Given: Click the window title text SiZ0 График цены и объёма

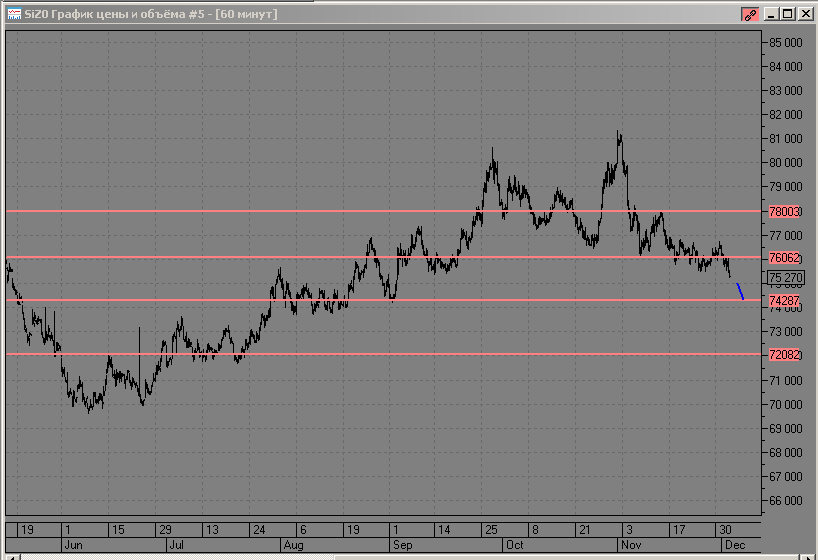Looking at the screenshot, I should [104, 14].
